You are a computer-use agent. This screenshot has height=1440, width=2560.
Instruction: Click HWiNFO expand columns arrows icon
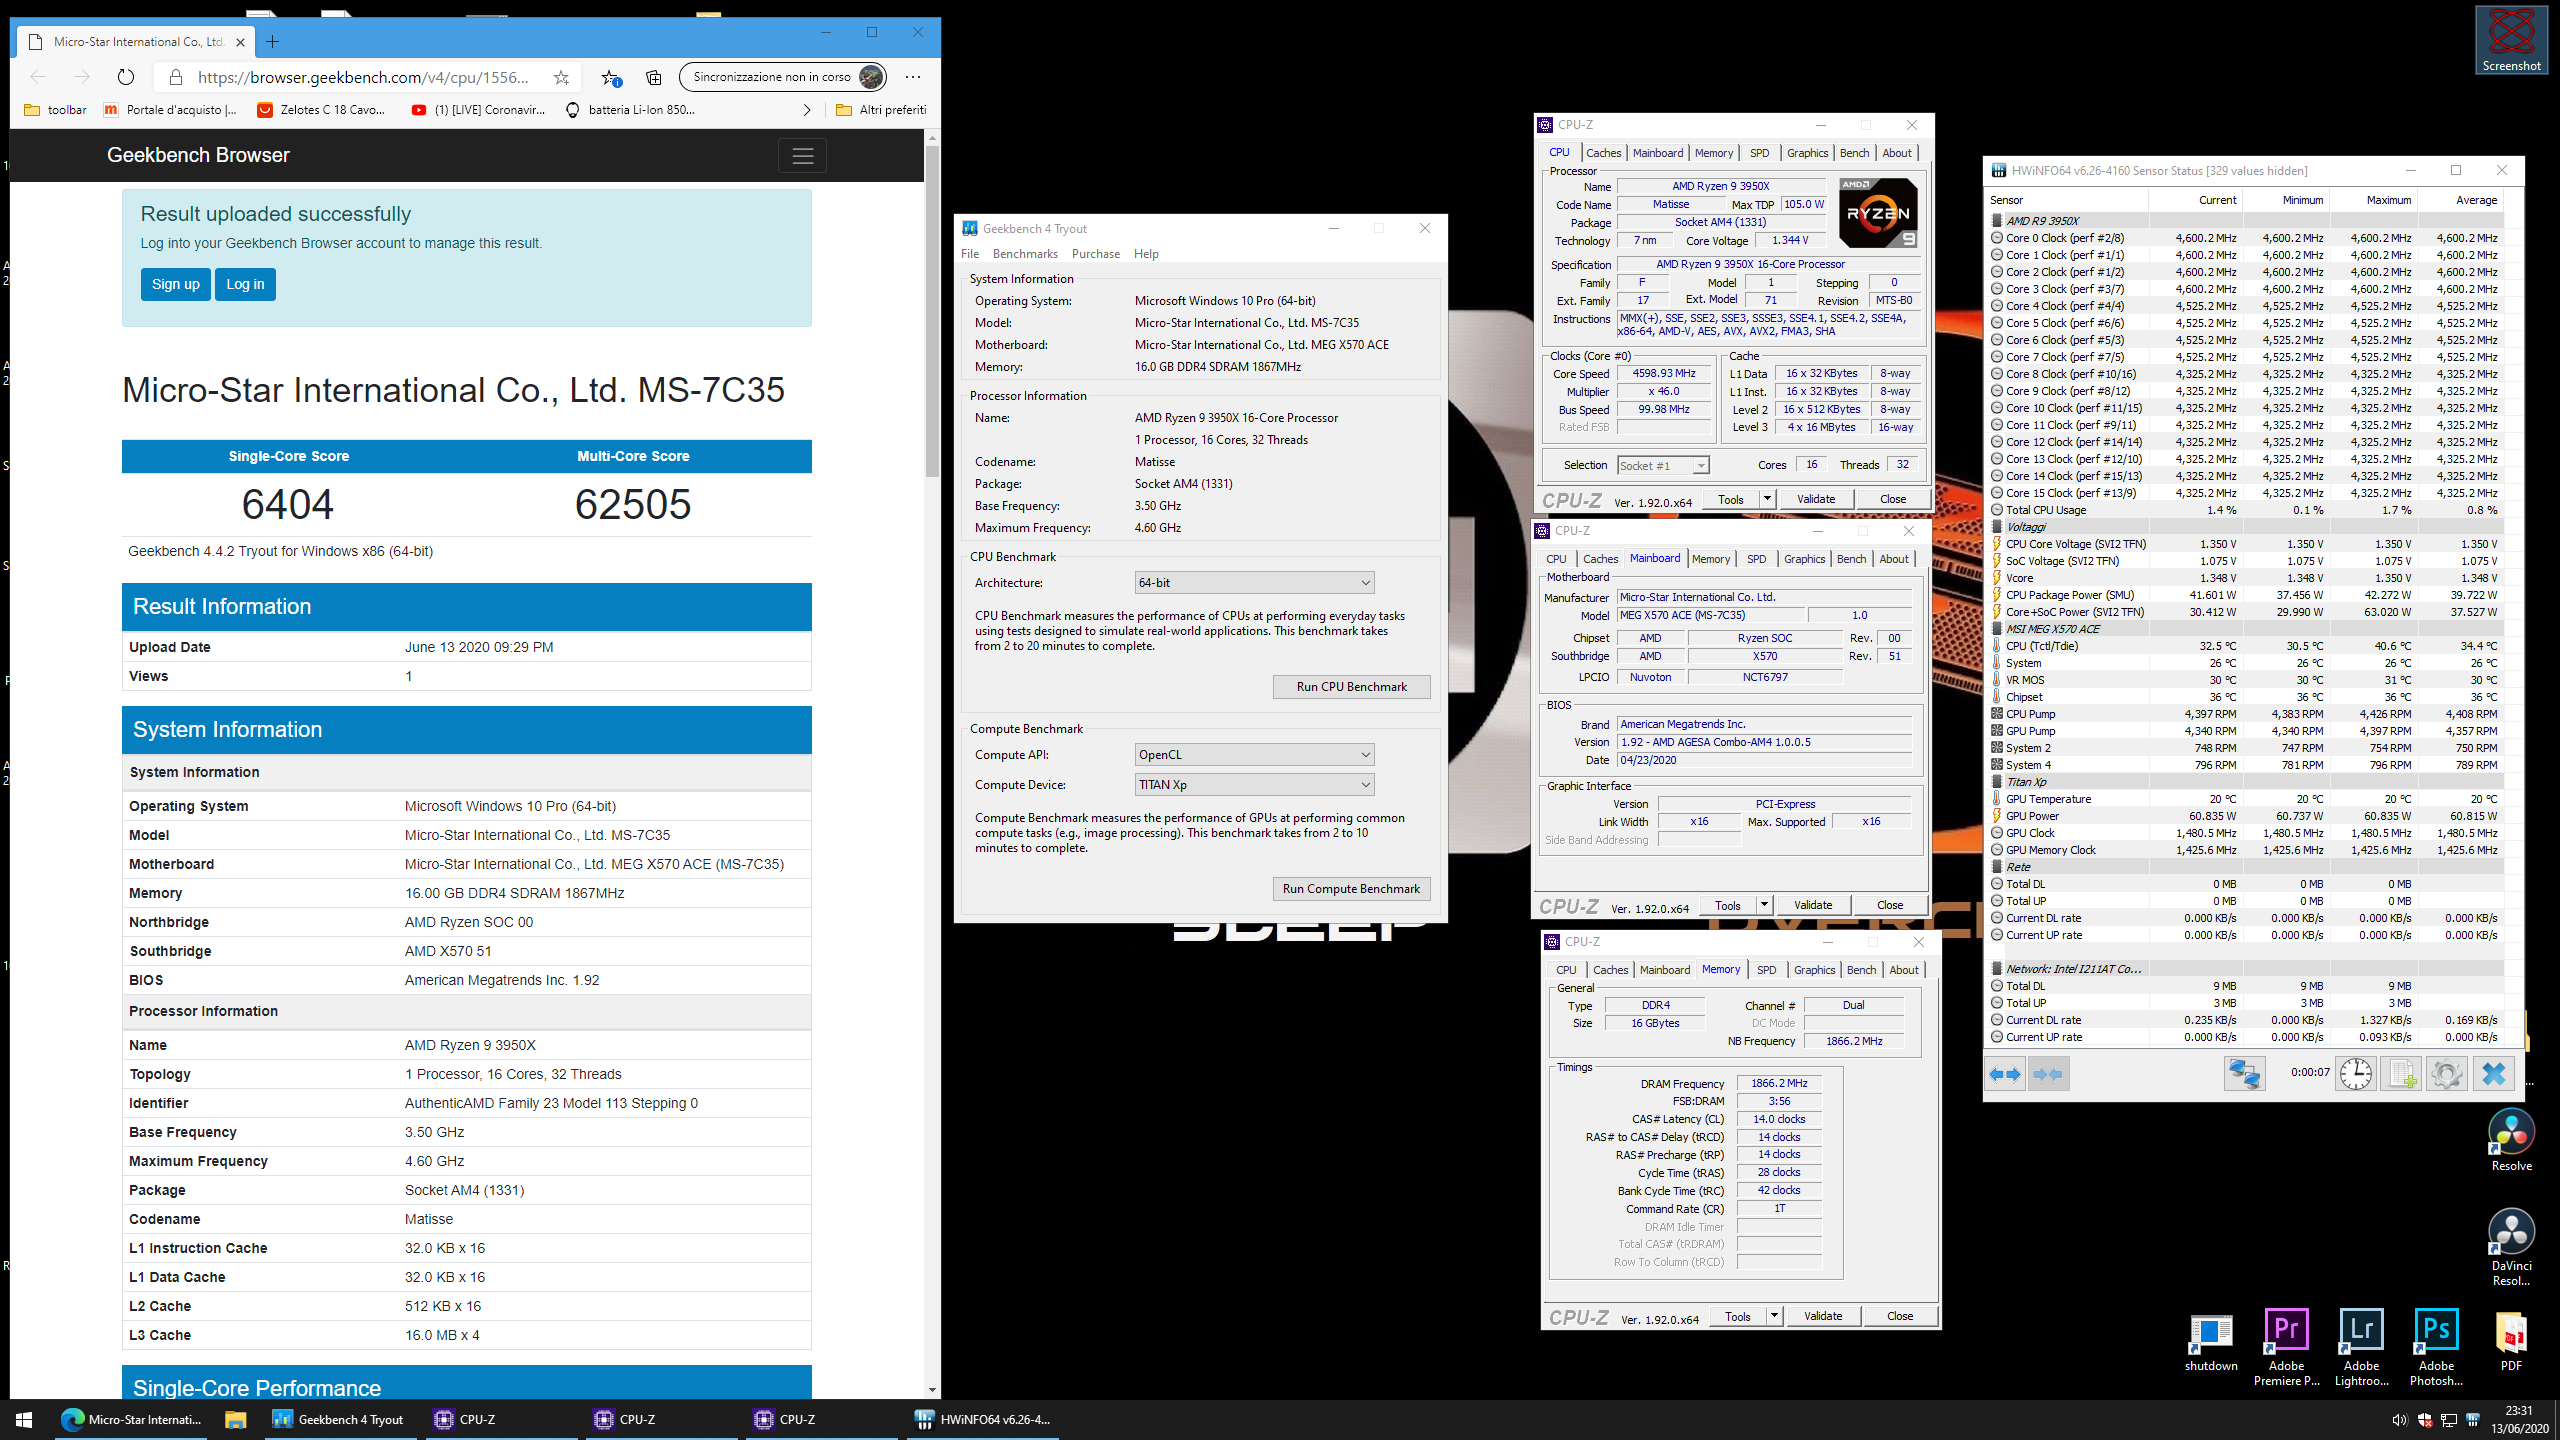(x=2004, y=1074)
